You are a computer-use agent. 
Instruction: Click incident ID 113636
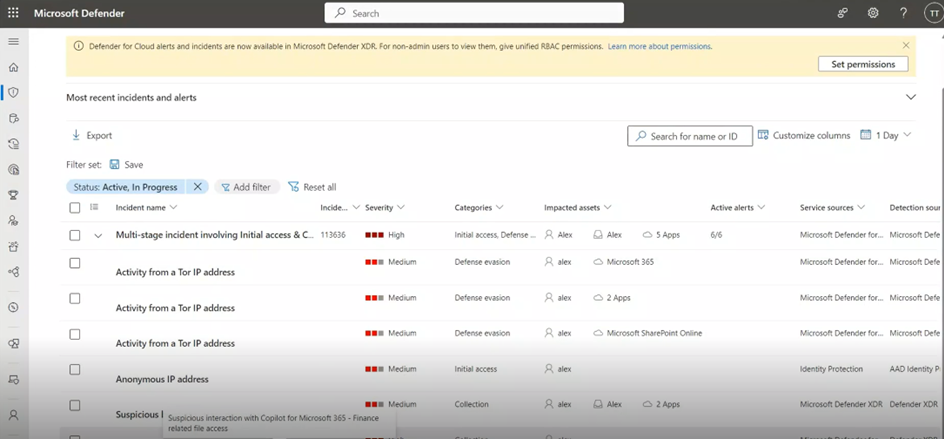coord(333,235)
